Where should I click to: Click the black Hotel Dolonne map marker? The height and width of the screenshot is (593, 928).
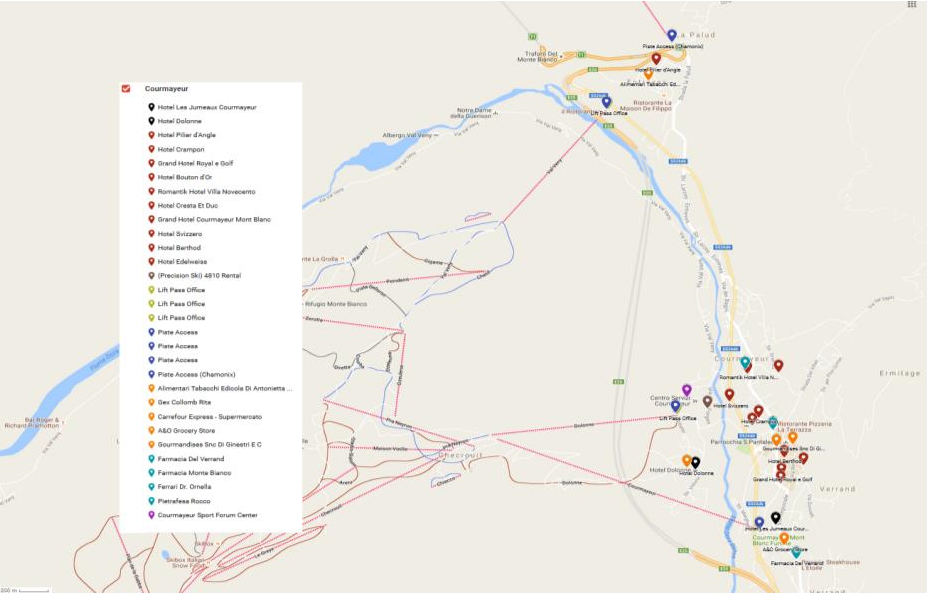tap(695, 463)
